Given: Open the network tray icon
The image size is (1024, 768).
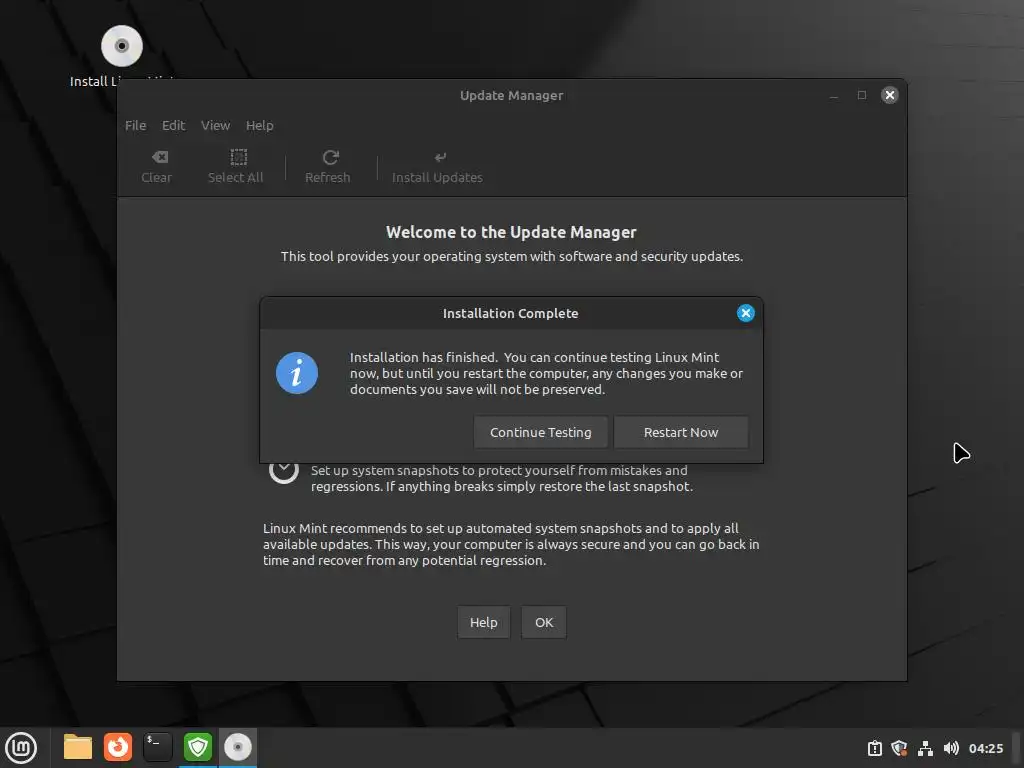Looking at the screenshot, I should (x=925, y=748).
